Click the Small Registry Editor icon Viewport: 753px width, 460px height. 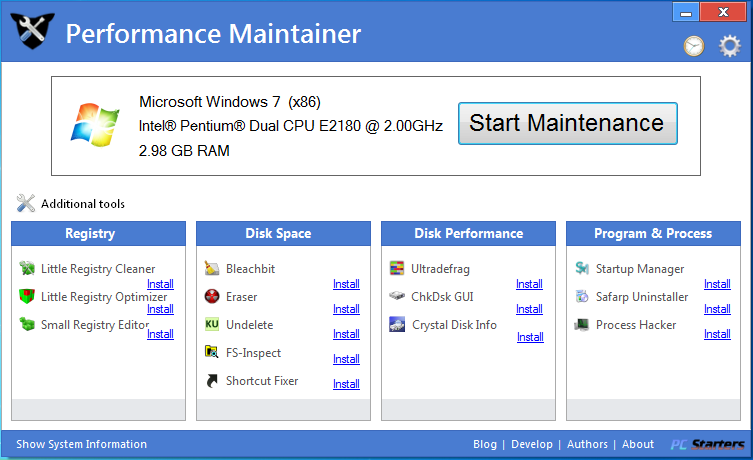click(27, 324)
